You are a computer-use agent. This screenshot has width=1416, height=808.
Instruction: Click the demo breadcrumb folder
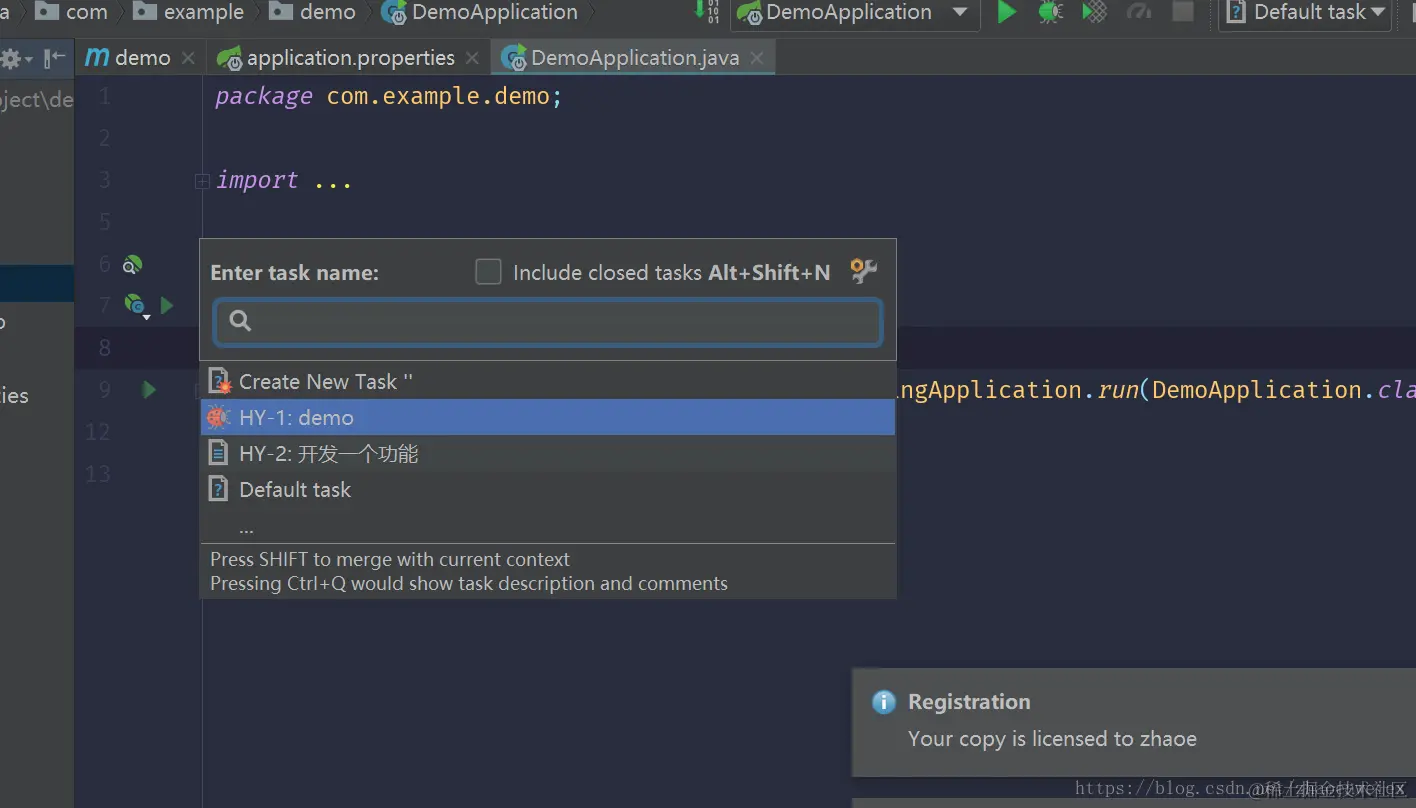click(x=313, y=12)
